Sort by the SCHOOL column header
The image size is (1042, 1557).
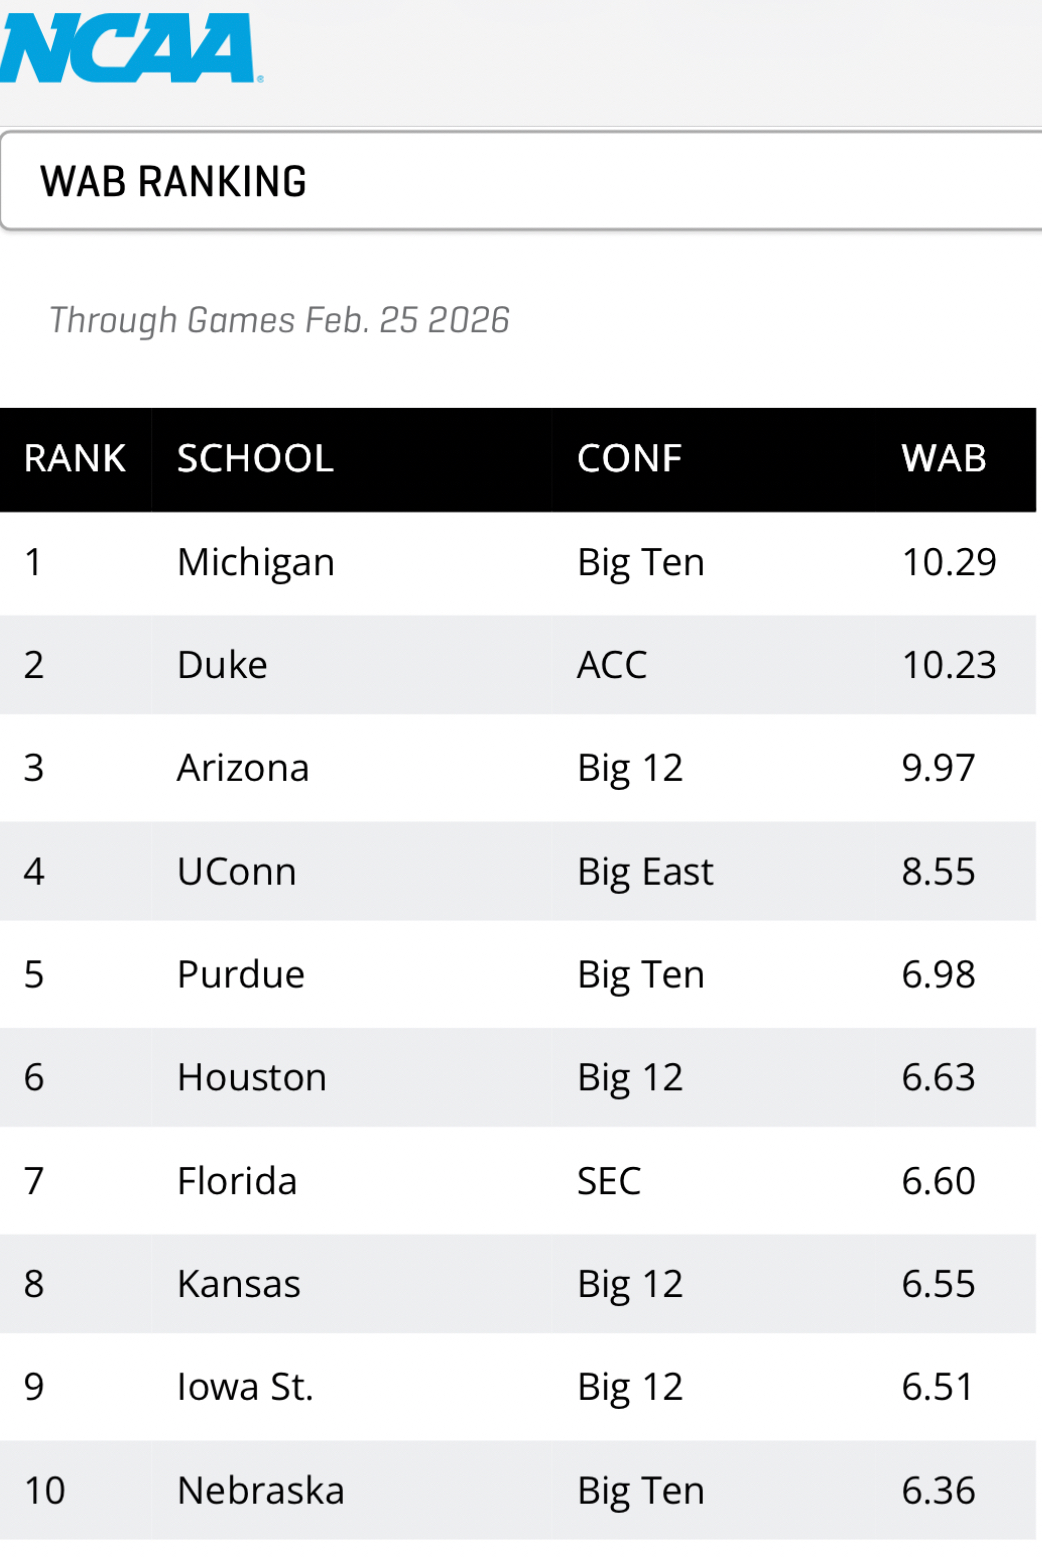255,459
